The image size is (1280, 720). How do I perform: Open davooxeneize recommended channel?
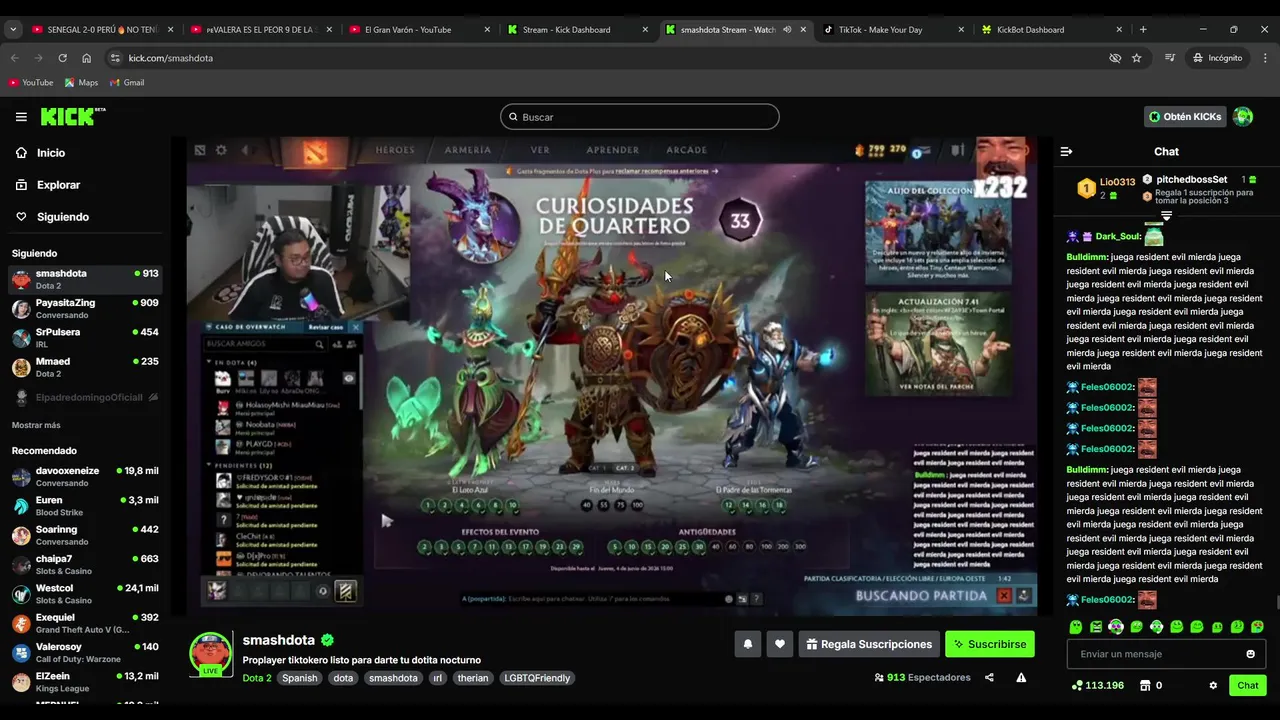pyautogui.click(x=85, y=476)
